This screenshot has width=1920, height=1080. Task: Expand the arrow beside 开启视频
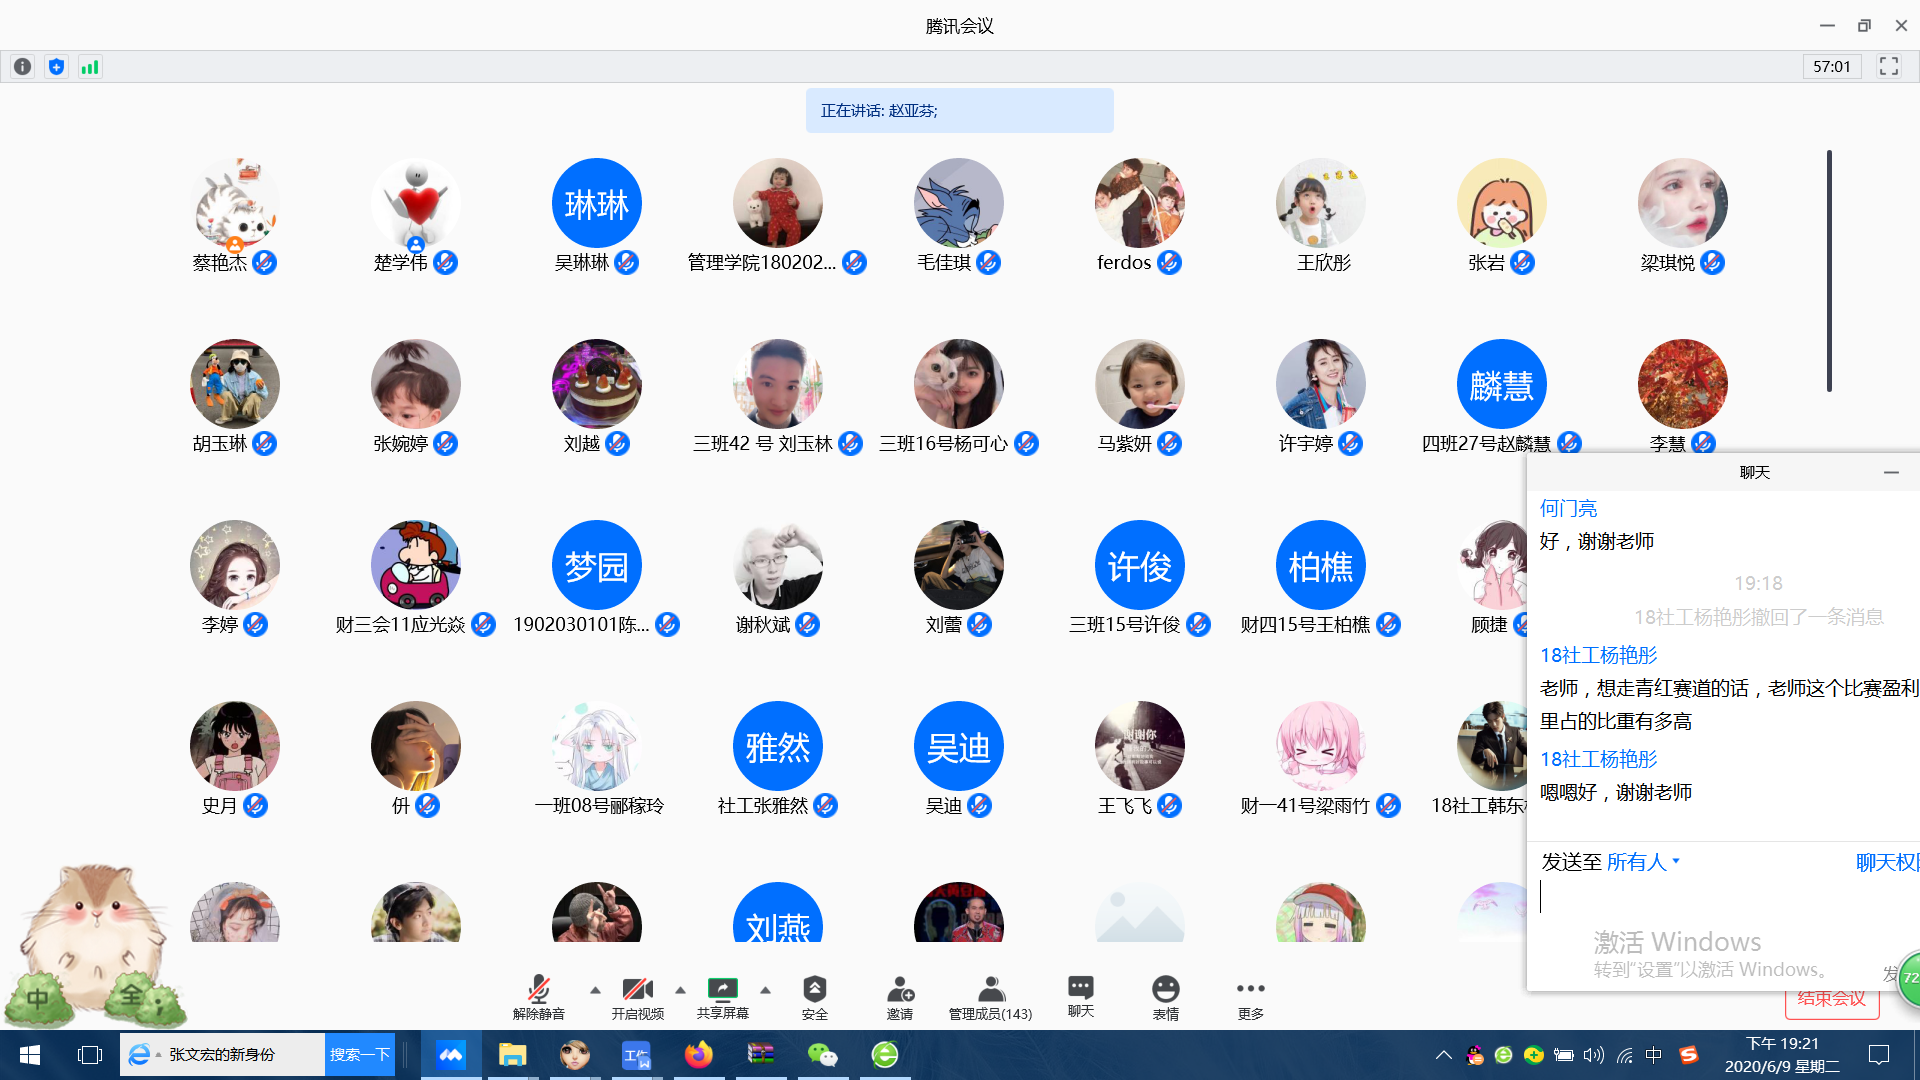680,990
